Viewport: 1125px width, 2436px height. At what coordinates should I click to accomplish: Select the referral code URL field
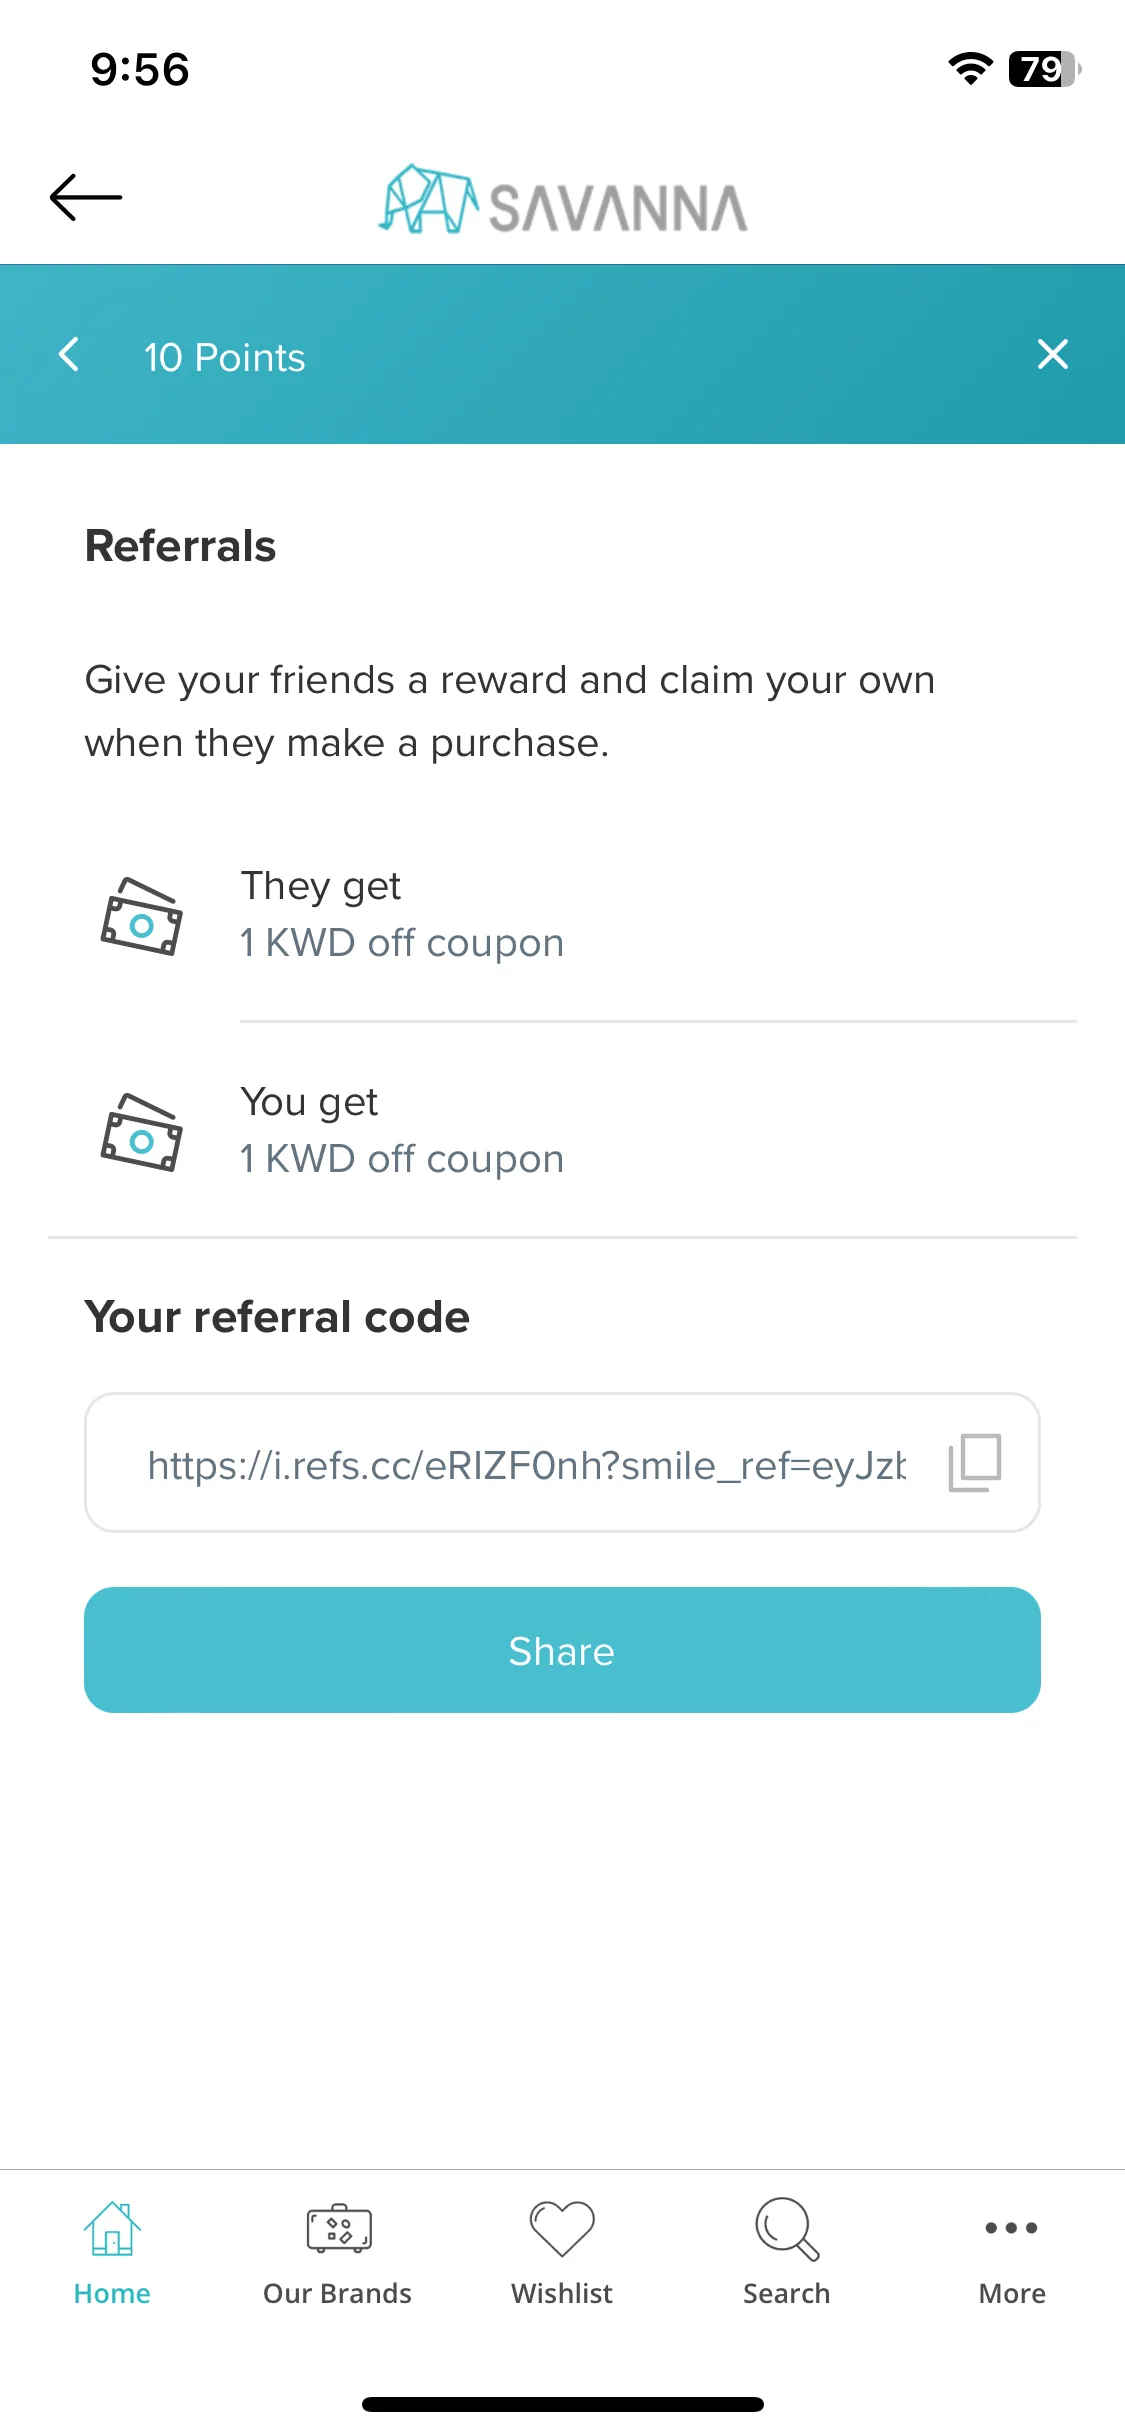point(562,1462)
